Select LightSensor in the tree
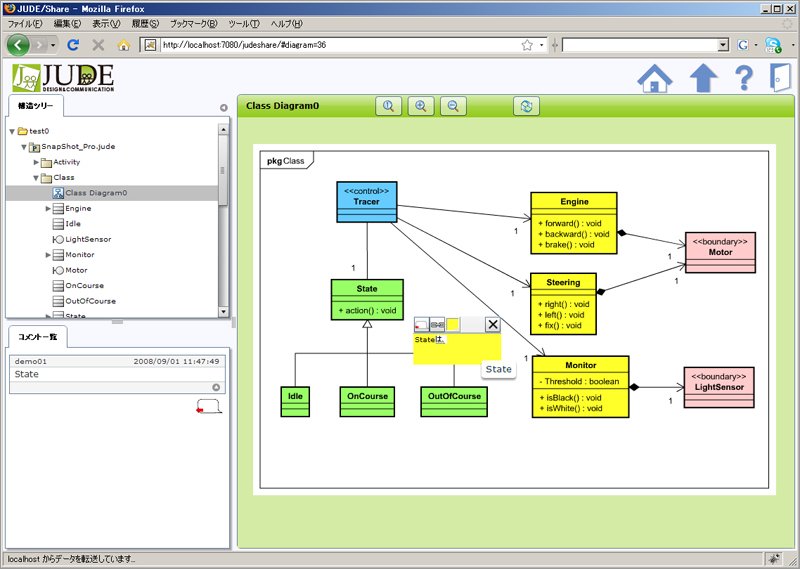Screen dimensions: 800x569 coord(88,239)
